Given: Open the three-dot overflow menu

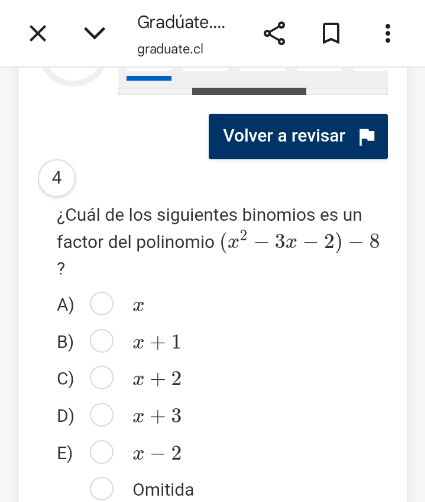Looking at the screenshot, I should (387, 33).
